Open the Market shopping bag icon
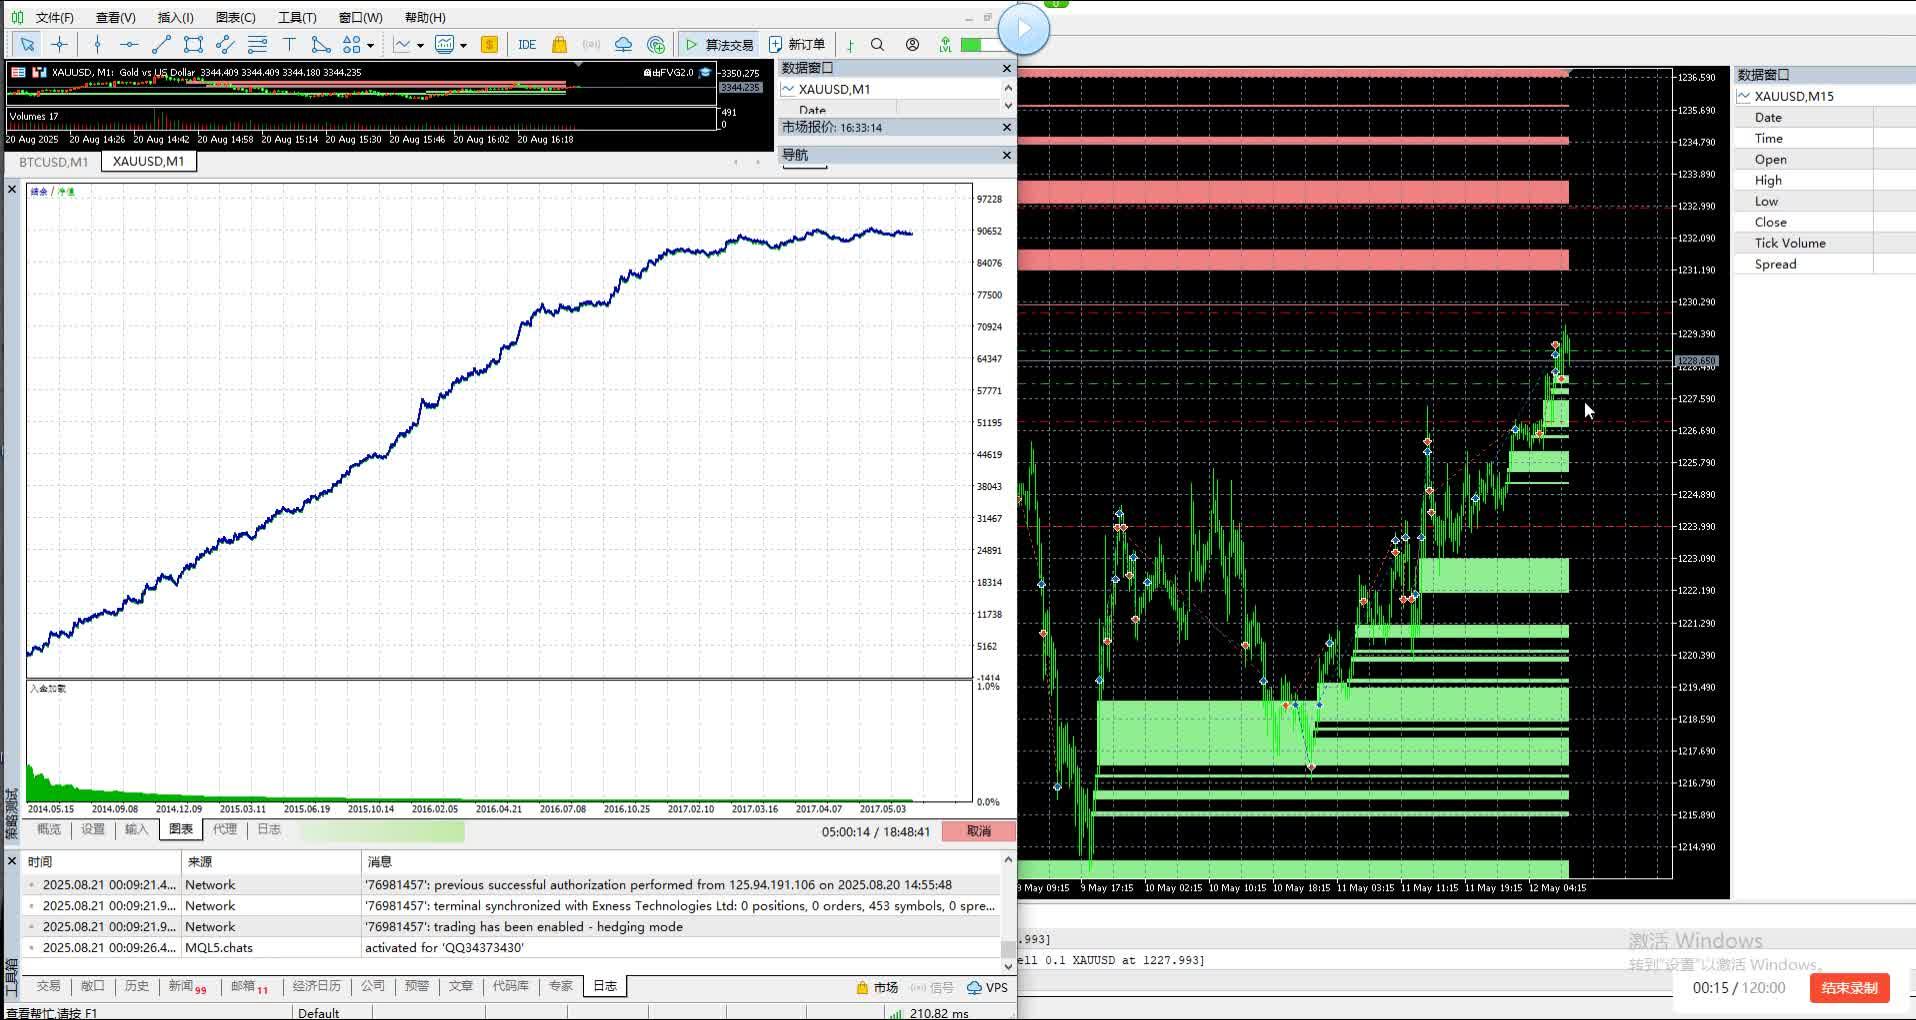The height and width of the screenshot is (1020, 1916). click(559, 44)
